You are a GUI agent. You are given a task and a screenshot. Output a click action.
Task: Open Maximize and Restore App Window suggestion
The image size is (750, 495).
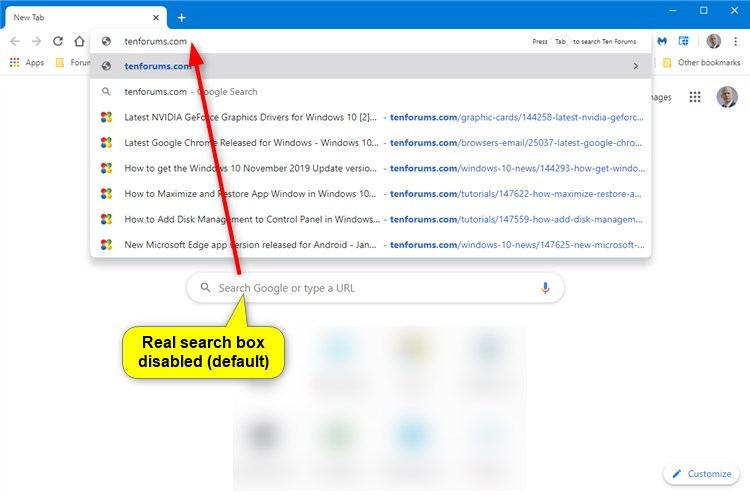371,193
